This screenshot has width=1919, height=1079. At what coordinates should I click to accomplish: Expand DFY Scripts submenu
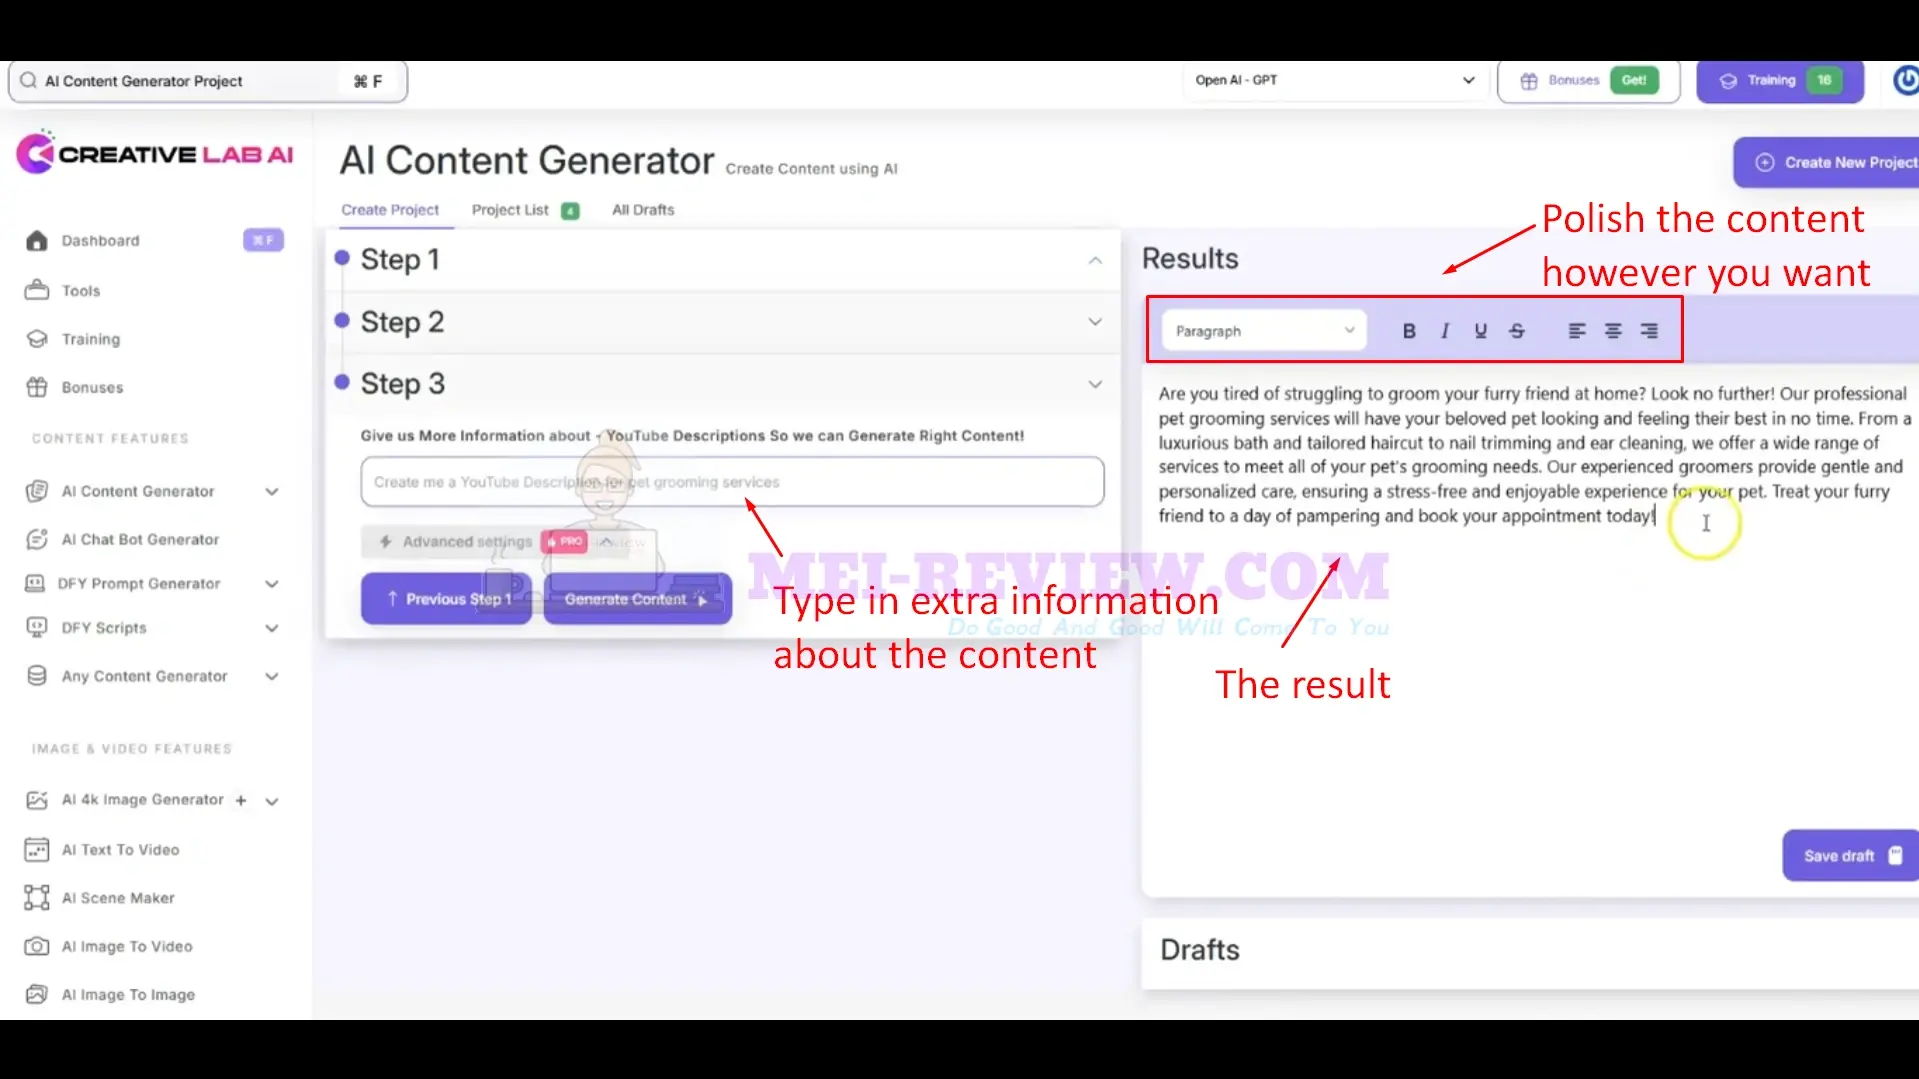[x=272, y=629]
